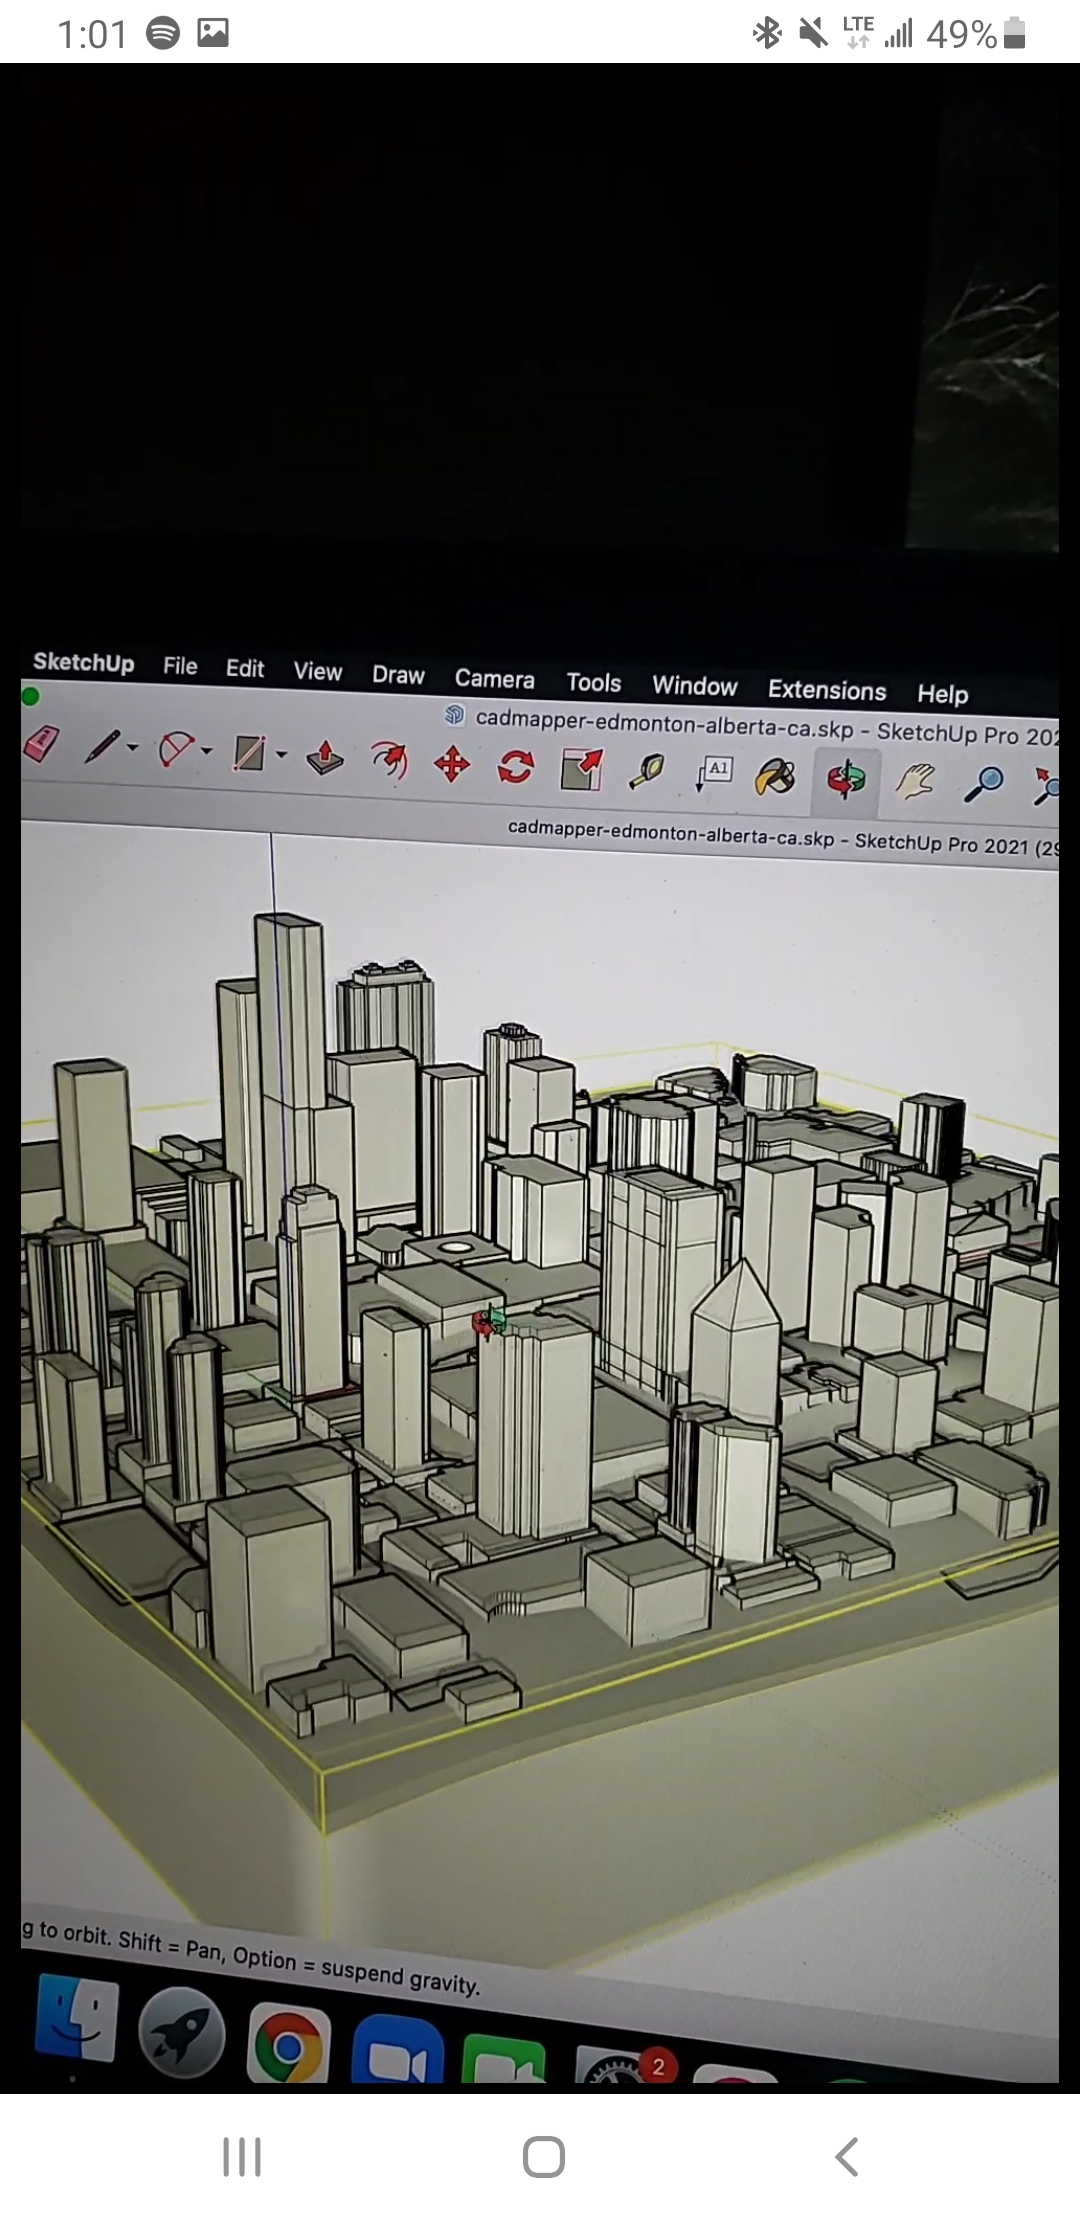Open Google Chrome from the Dock

(x=289, y=2046)
